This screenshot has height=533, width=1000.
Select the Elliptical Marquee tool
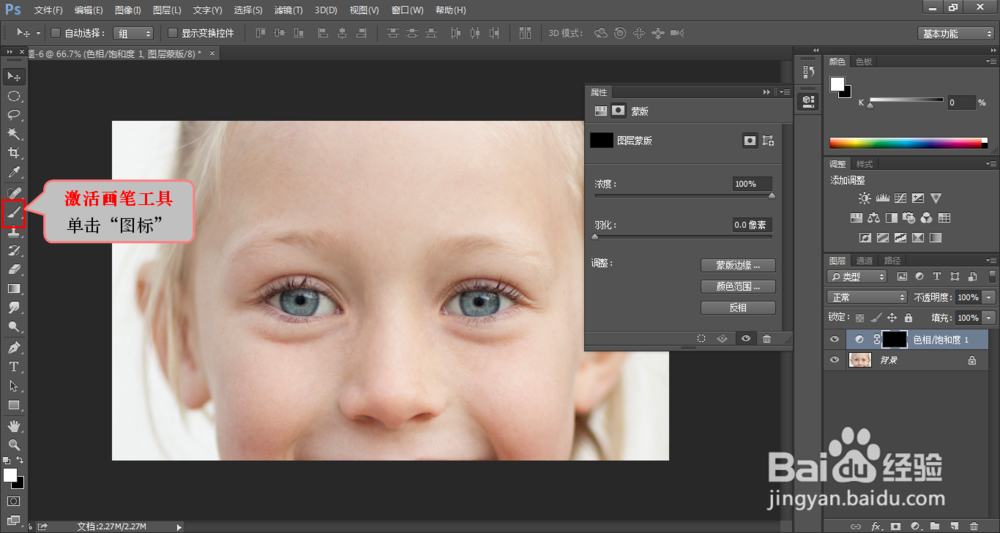pyautogui.click(x=13, y=96)
